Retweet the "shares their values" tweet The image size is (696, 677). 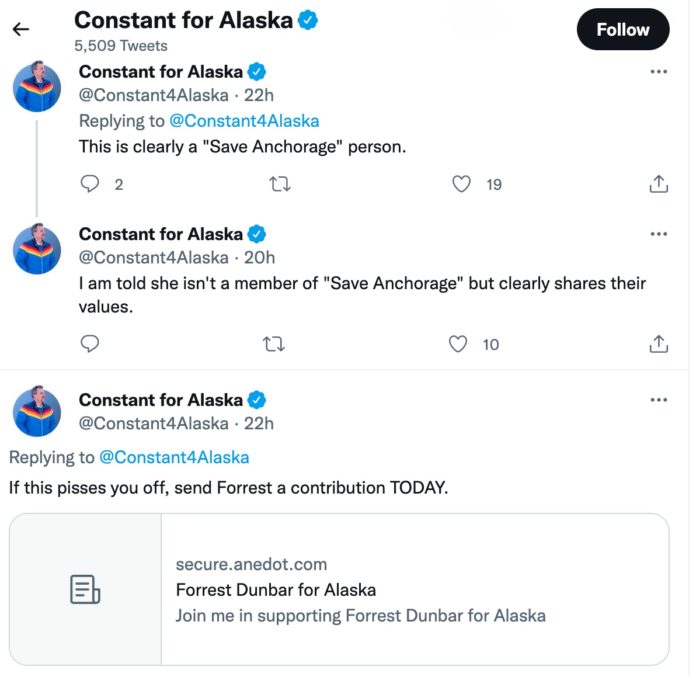[x=274, y=344]
